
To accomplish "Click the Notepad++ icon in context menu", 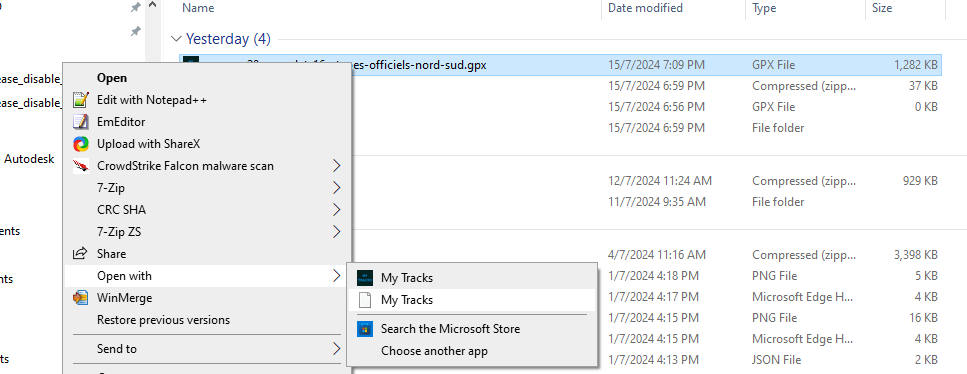I will tap(81, 100).
